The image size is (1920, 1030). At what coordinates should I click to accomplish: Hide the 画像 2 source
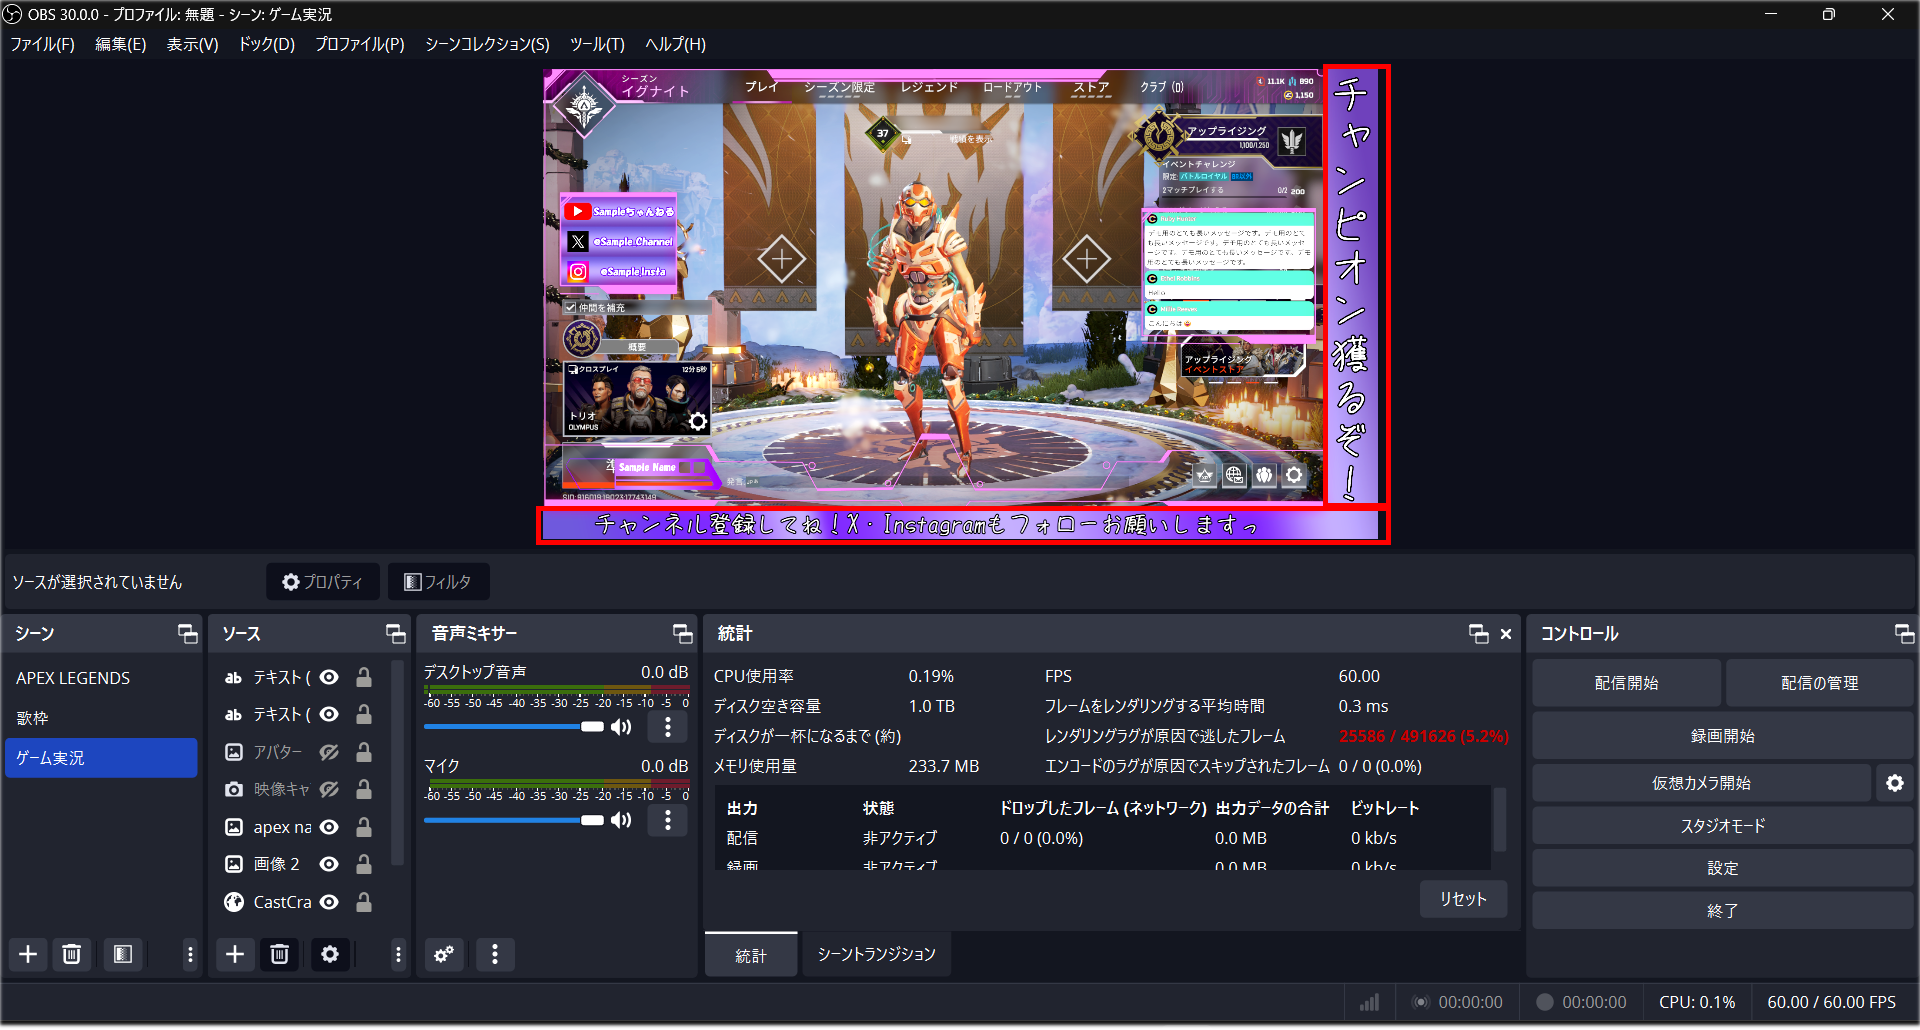[330, 864]
